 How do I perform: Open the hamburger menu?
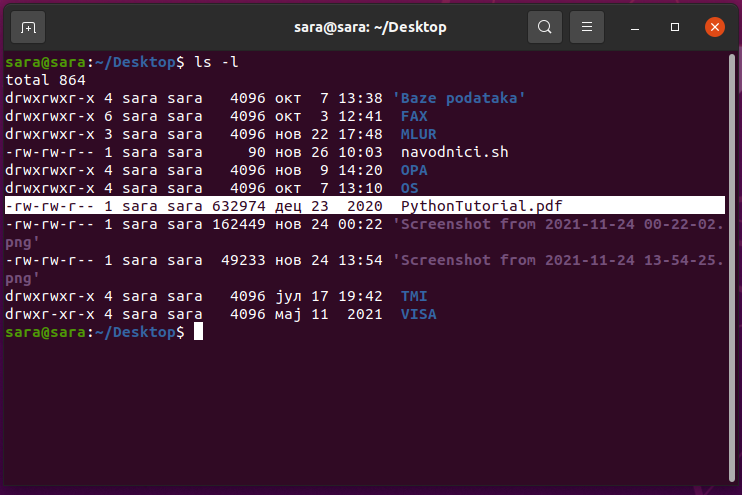point(587,27)
